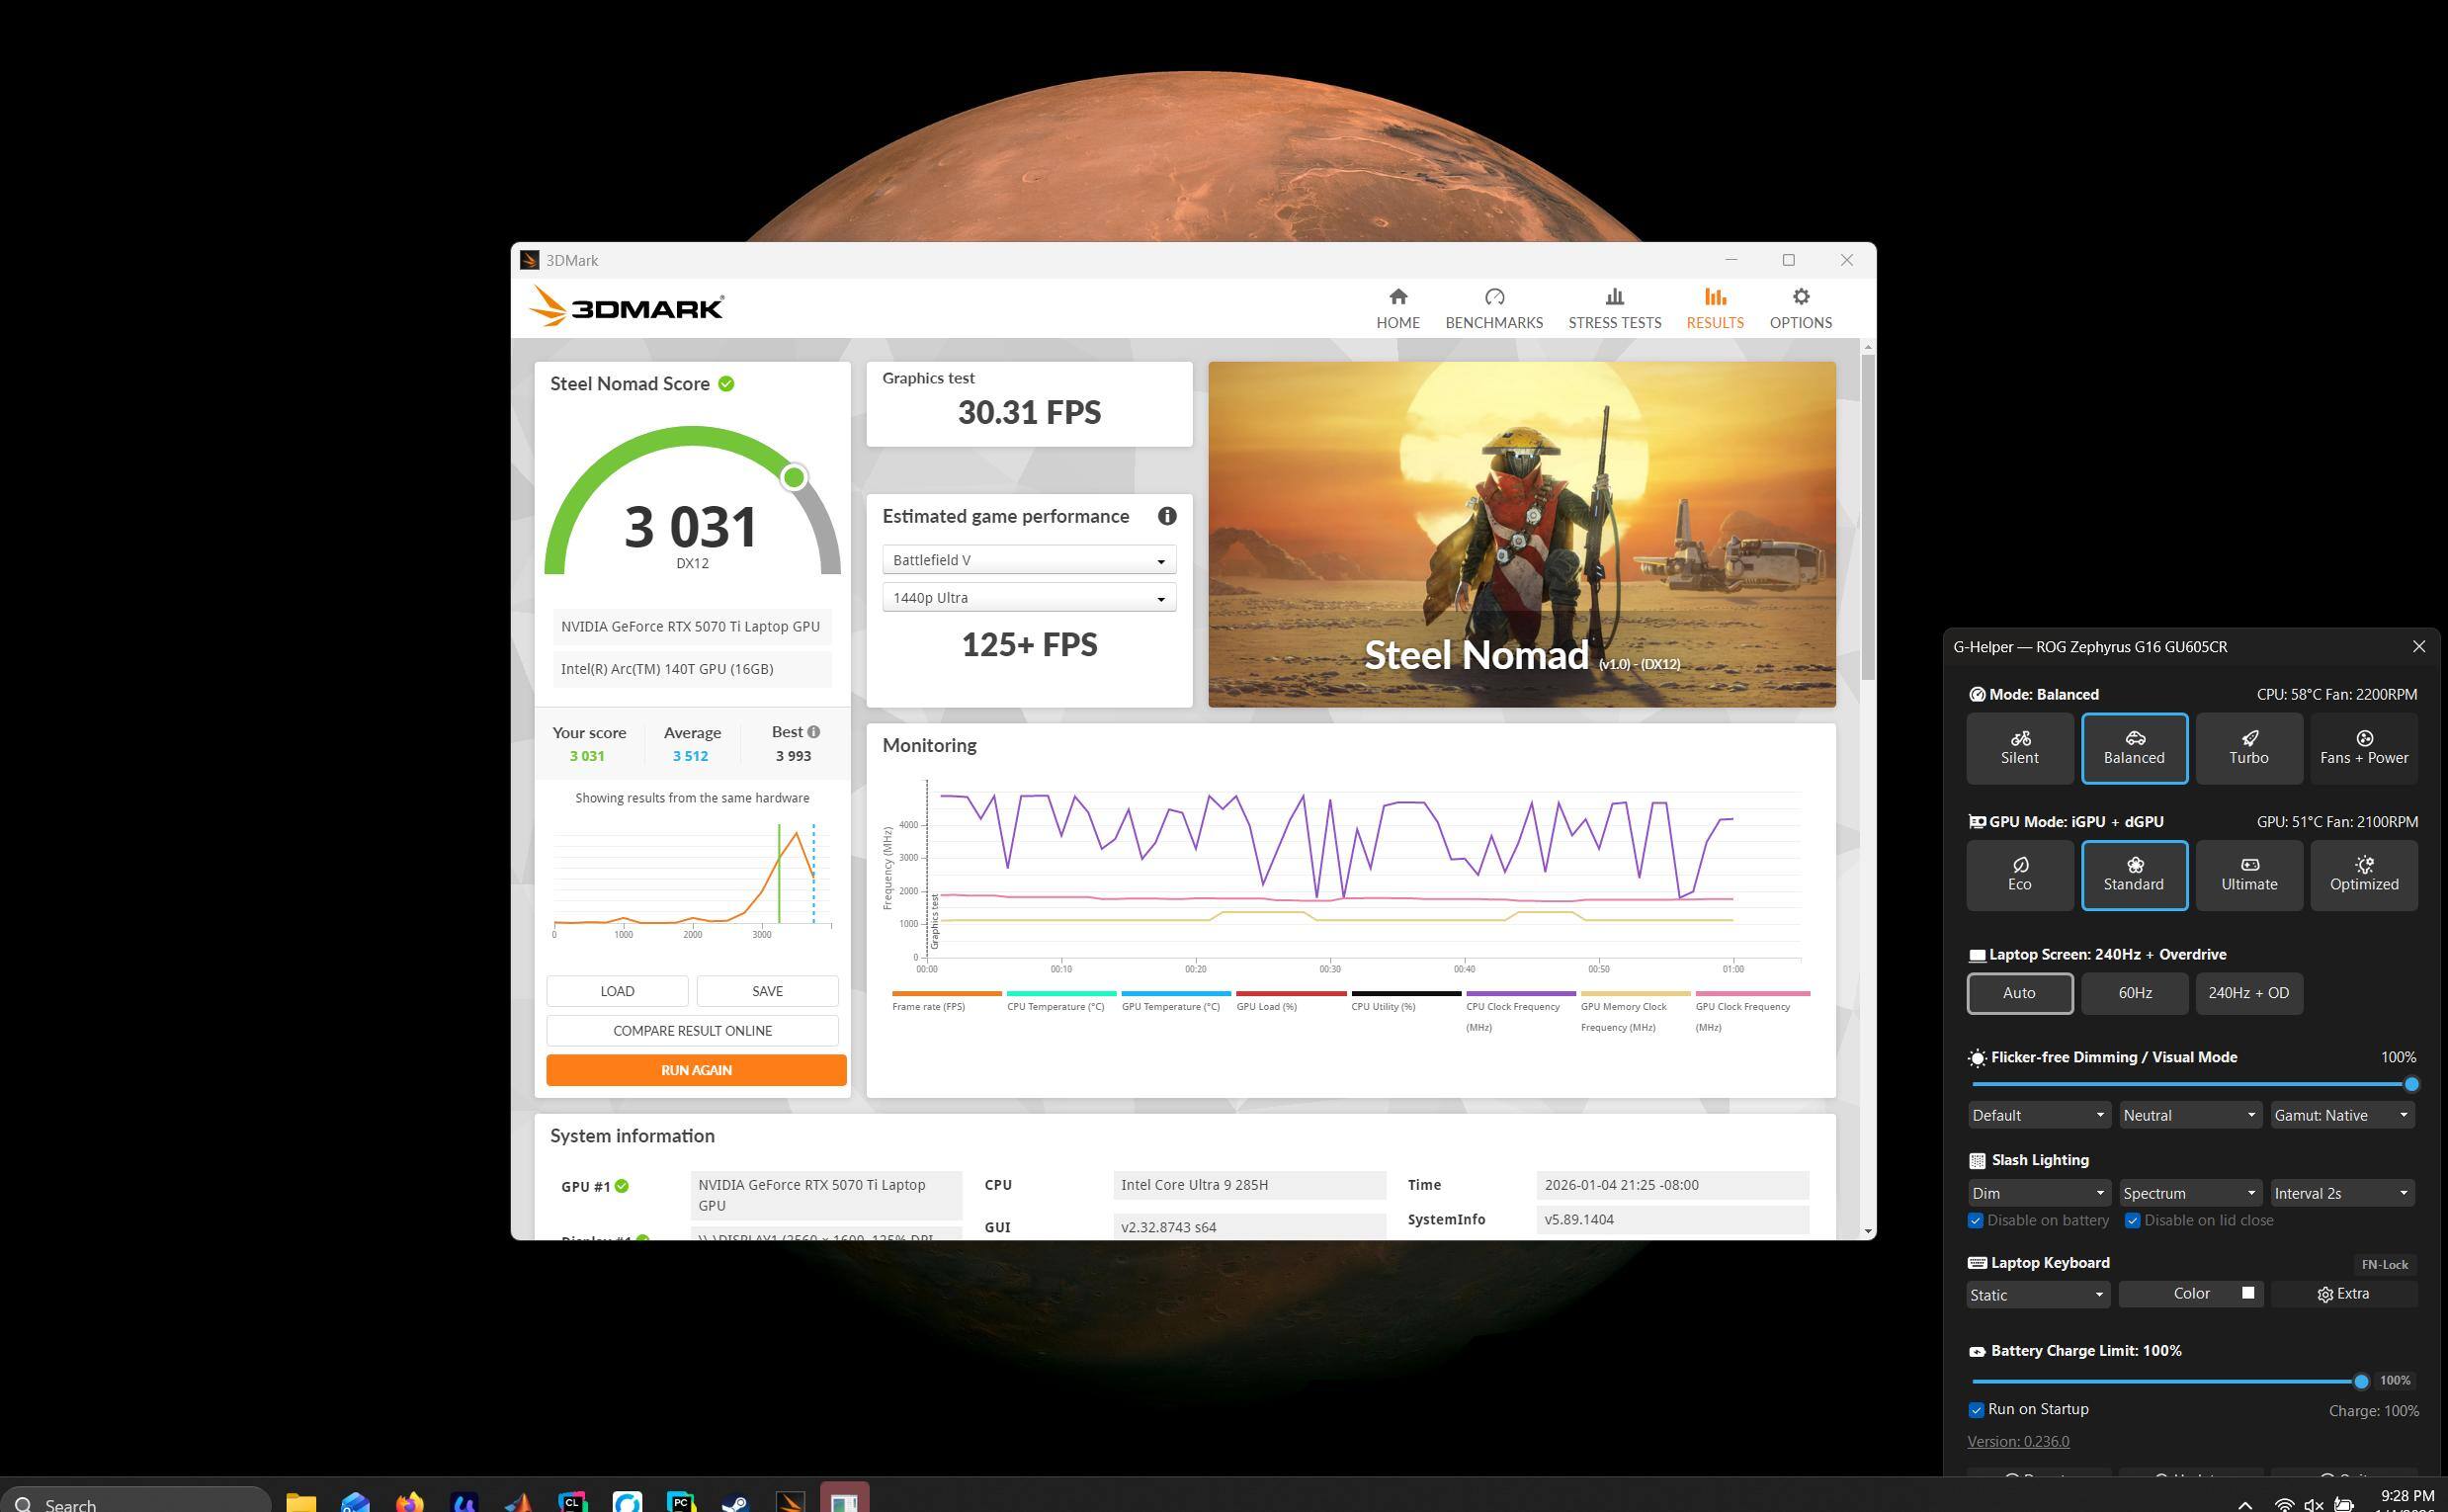The width and height of the screenshot is (2448, 1512).
Task: Open the Gamut: Native dropdown
Action: (x=2341, y=1115)
